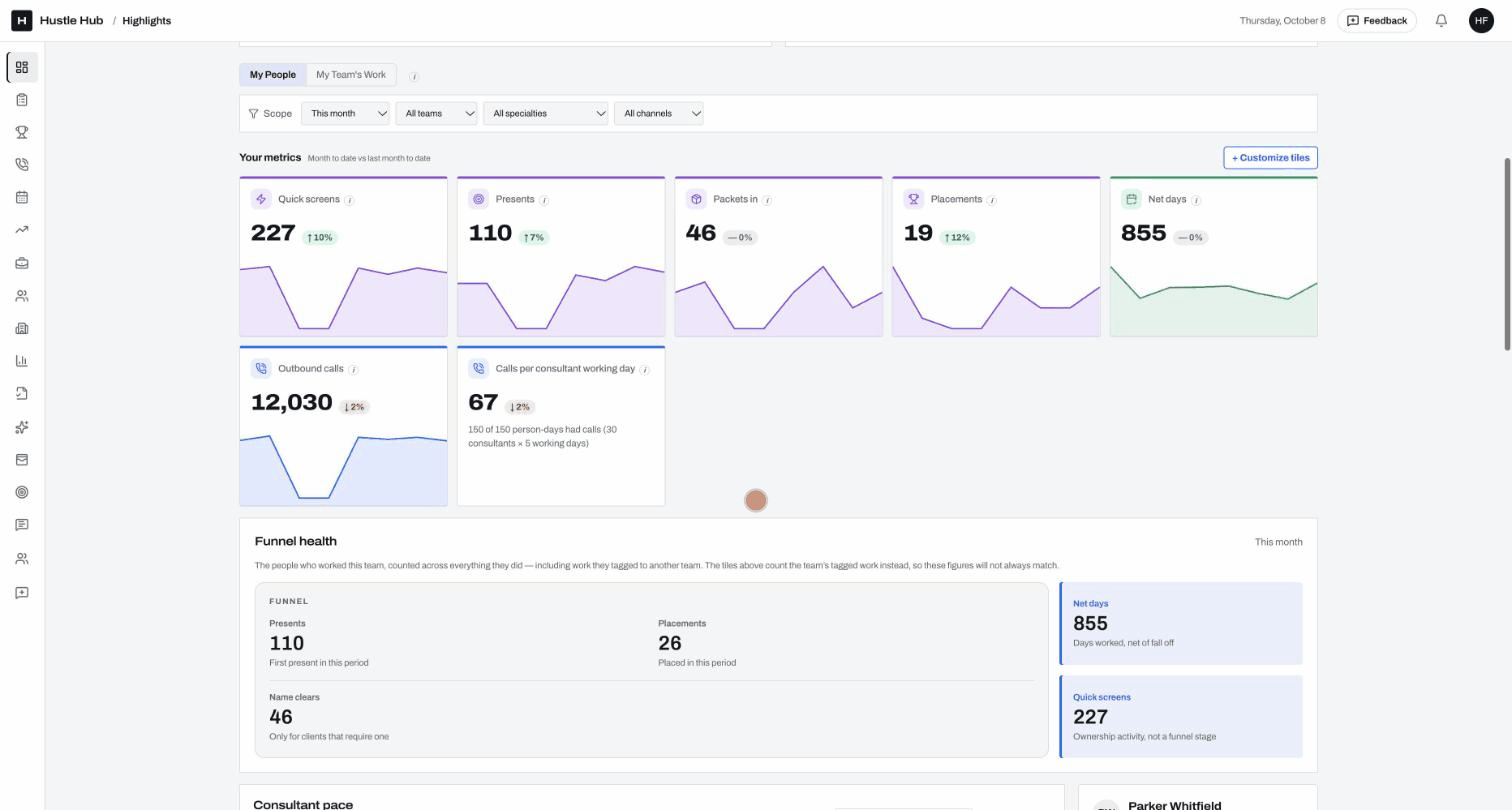The width and height of the screenshot is (1512, 810).
Task: Click the Consultant pace heading
Action: coord(303,804)
